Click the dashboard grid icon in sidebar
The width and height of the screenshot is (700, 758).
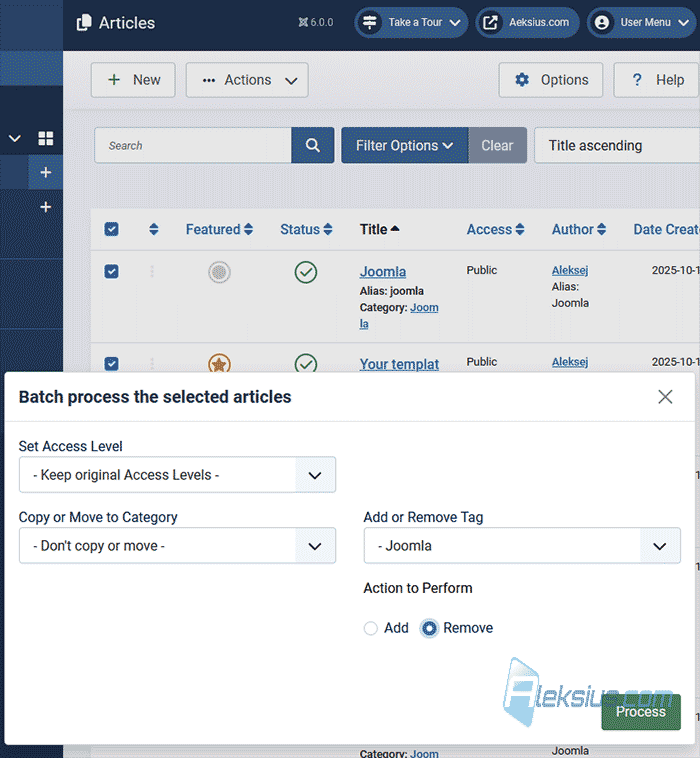tap(45, 138)
